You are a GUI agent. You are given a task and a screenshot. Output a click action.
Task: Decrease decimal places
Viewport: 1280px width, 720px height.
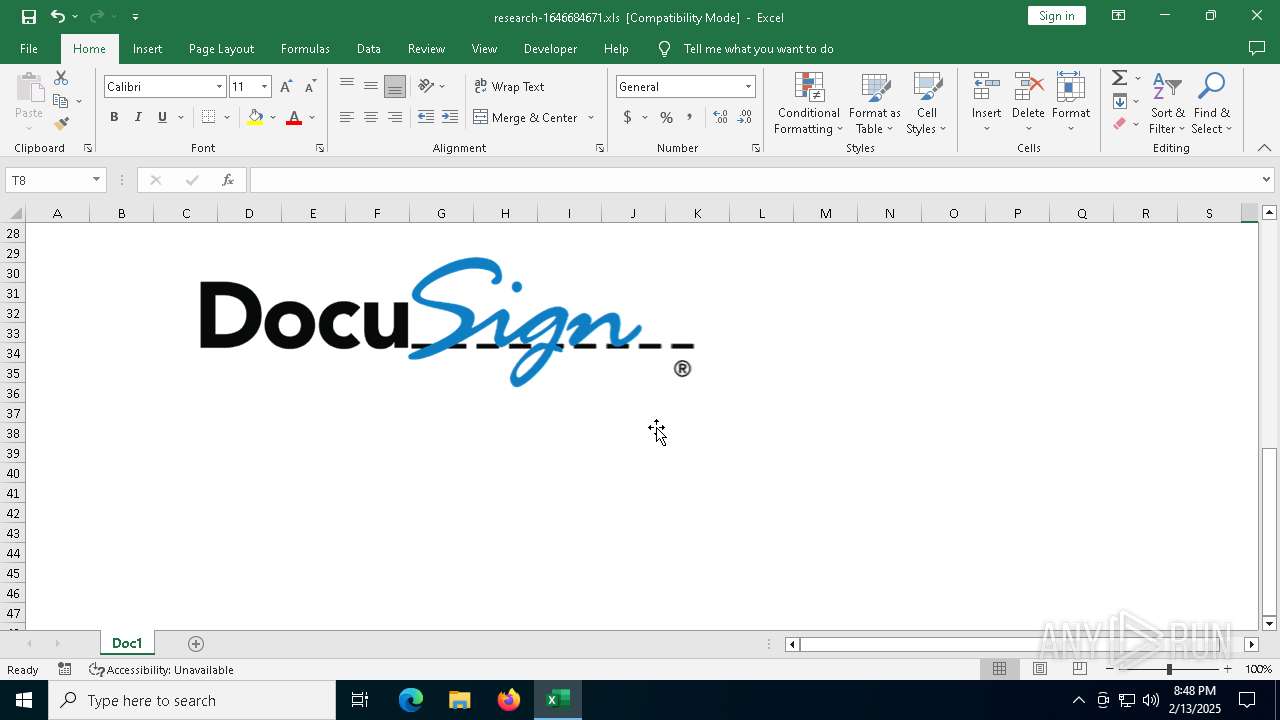point(744,117)
